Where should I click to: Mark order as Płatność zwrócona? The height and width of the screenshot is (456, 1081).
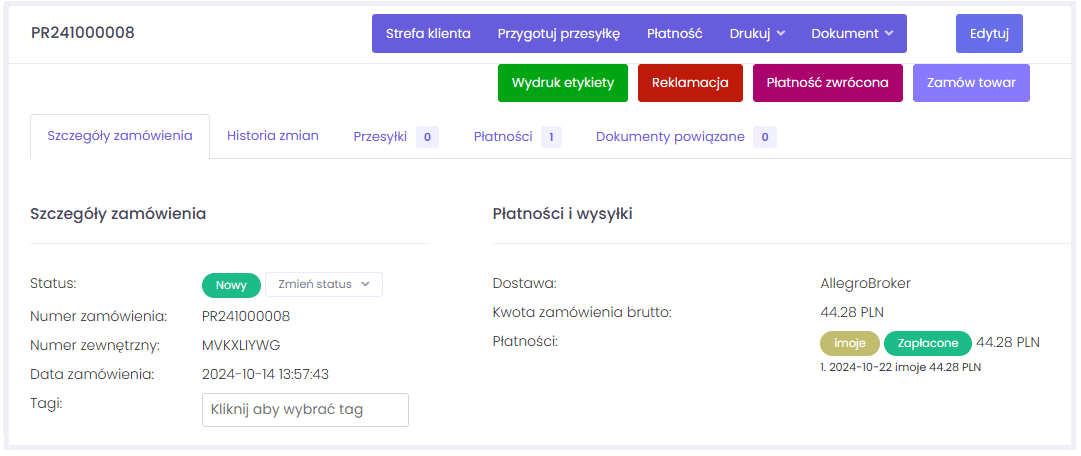[x=827, y=83]
